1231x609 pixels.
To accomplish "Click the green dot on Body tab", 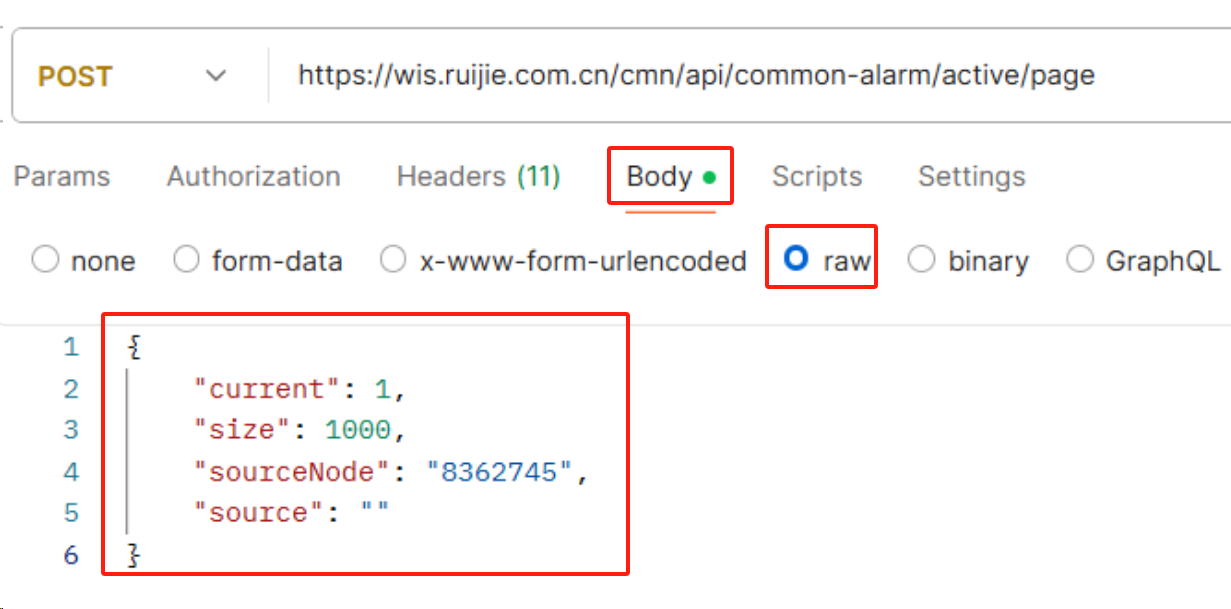I will 709,178.
